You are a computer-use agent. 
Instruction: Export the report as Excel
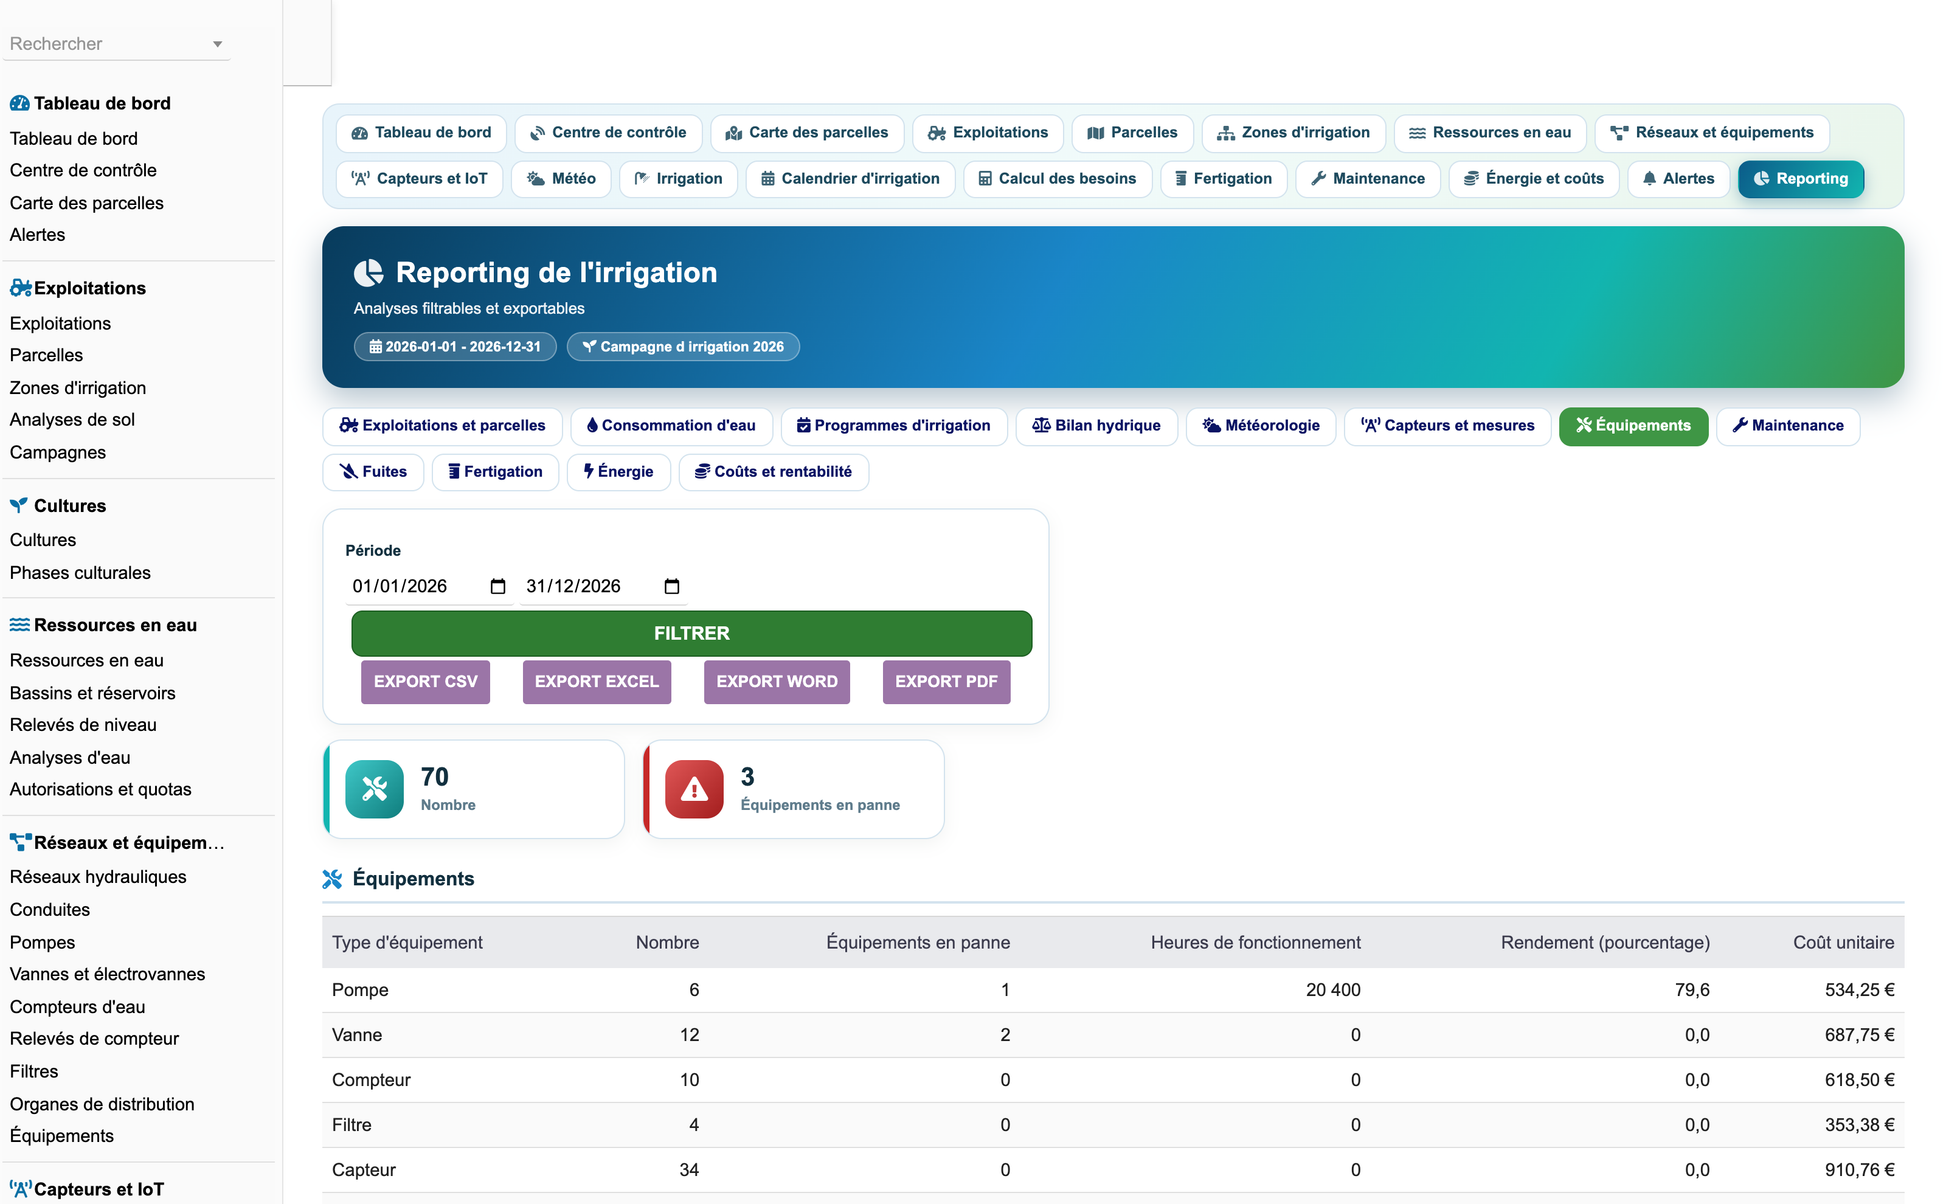pos(597,681)
